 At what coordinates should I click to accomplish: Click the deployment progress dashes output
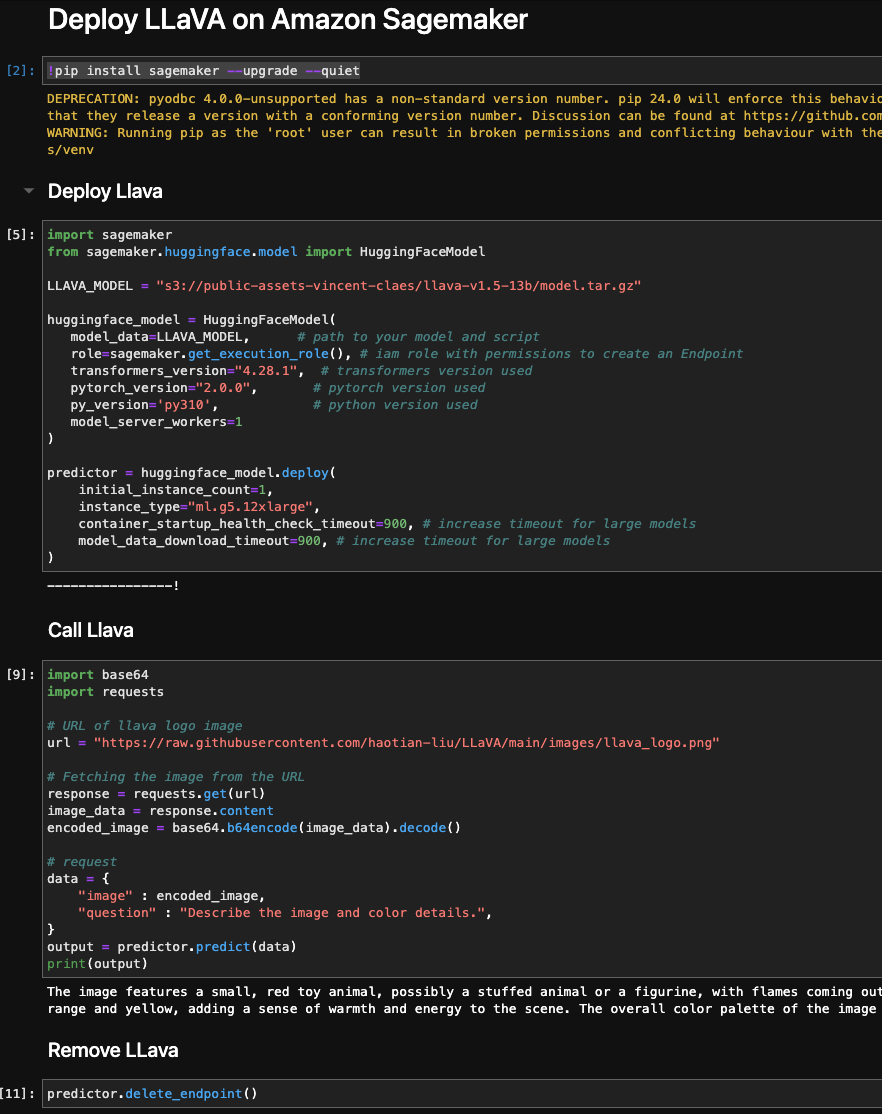(x=113, y=585)
